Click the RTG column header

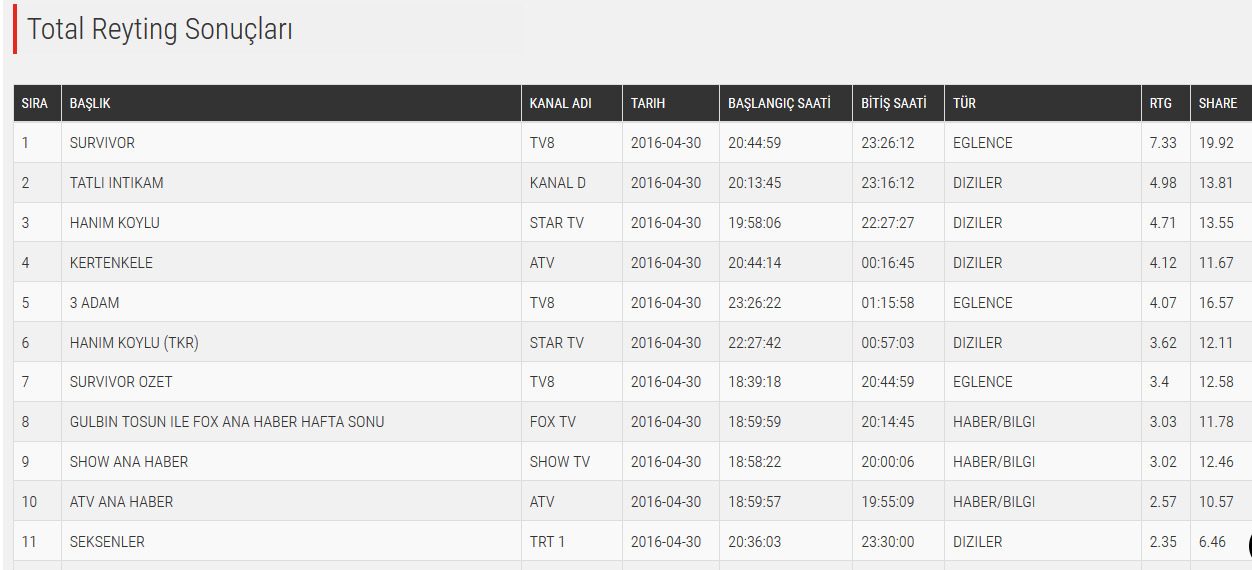(1160, 103)
